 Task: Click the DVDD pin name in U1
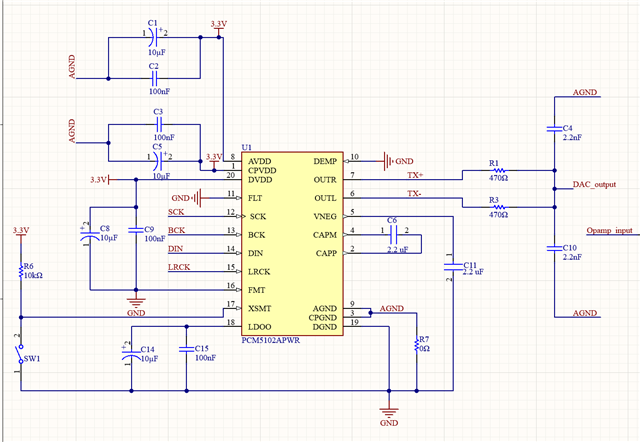(x=260, y=180)
